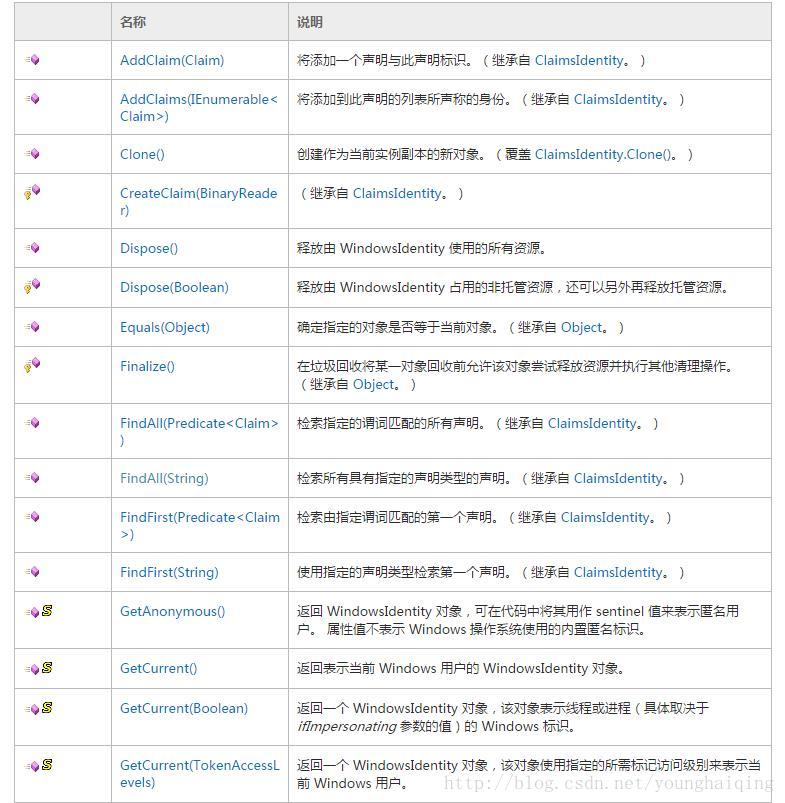Follow the ClaimsIdentity.Clone() link
The width and height of the screenshot is (785, 803).
tap(603, 154)
